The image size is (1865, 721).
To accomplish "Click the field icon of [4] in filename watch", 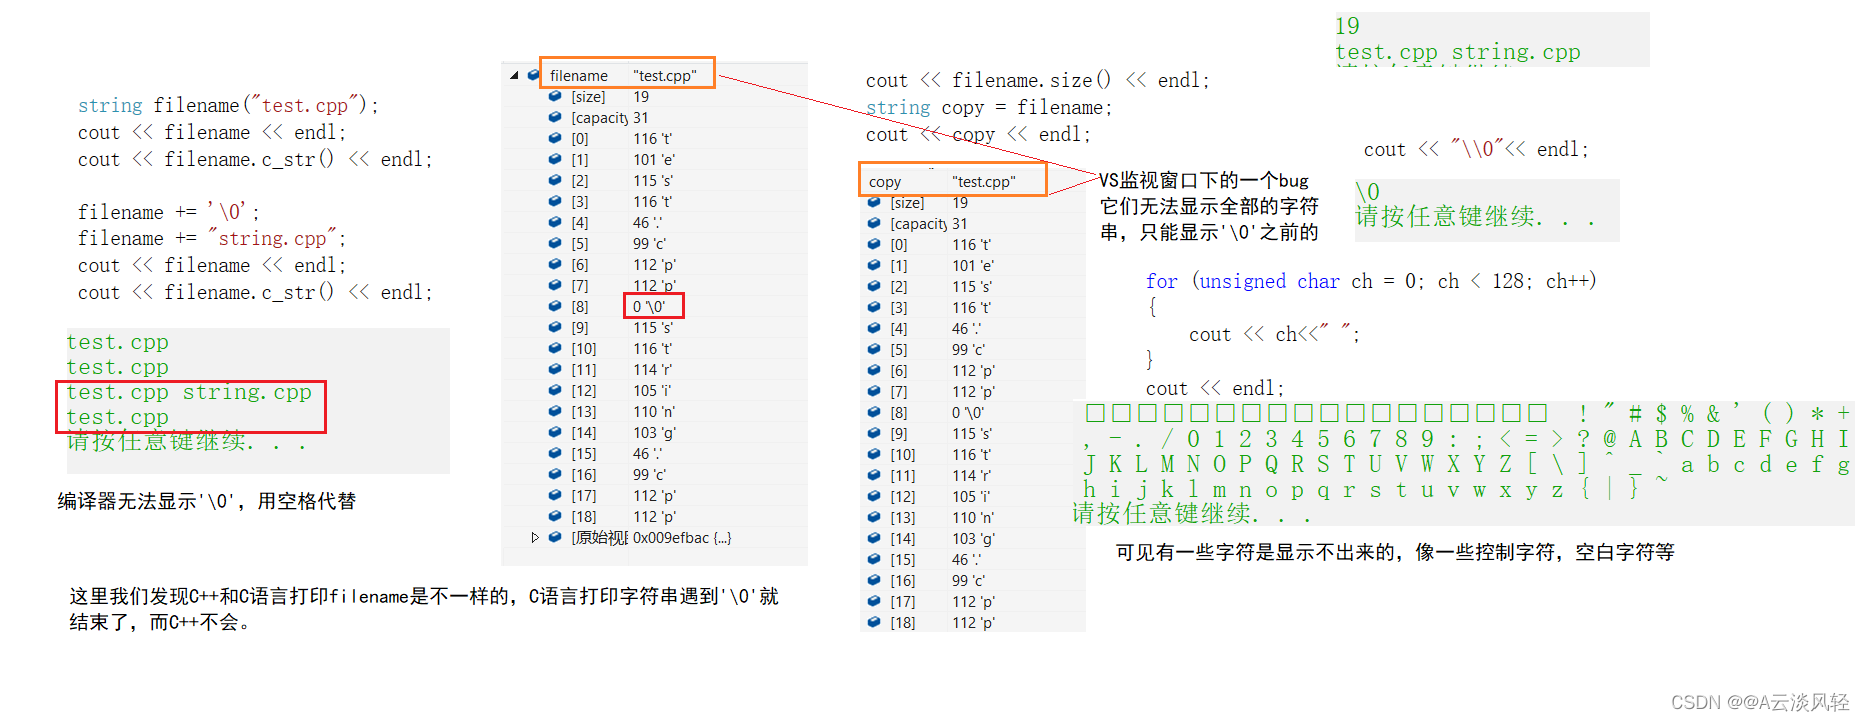I will (x=555, y=223).
